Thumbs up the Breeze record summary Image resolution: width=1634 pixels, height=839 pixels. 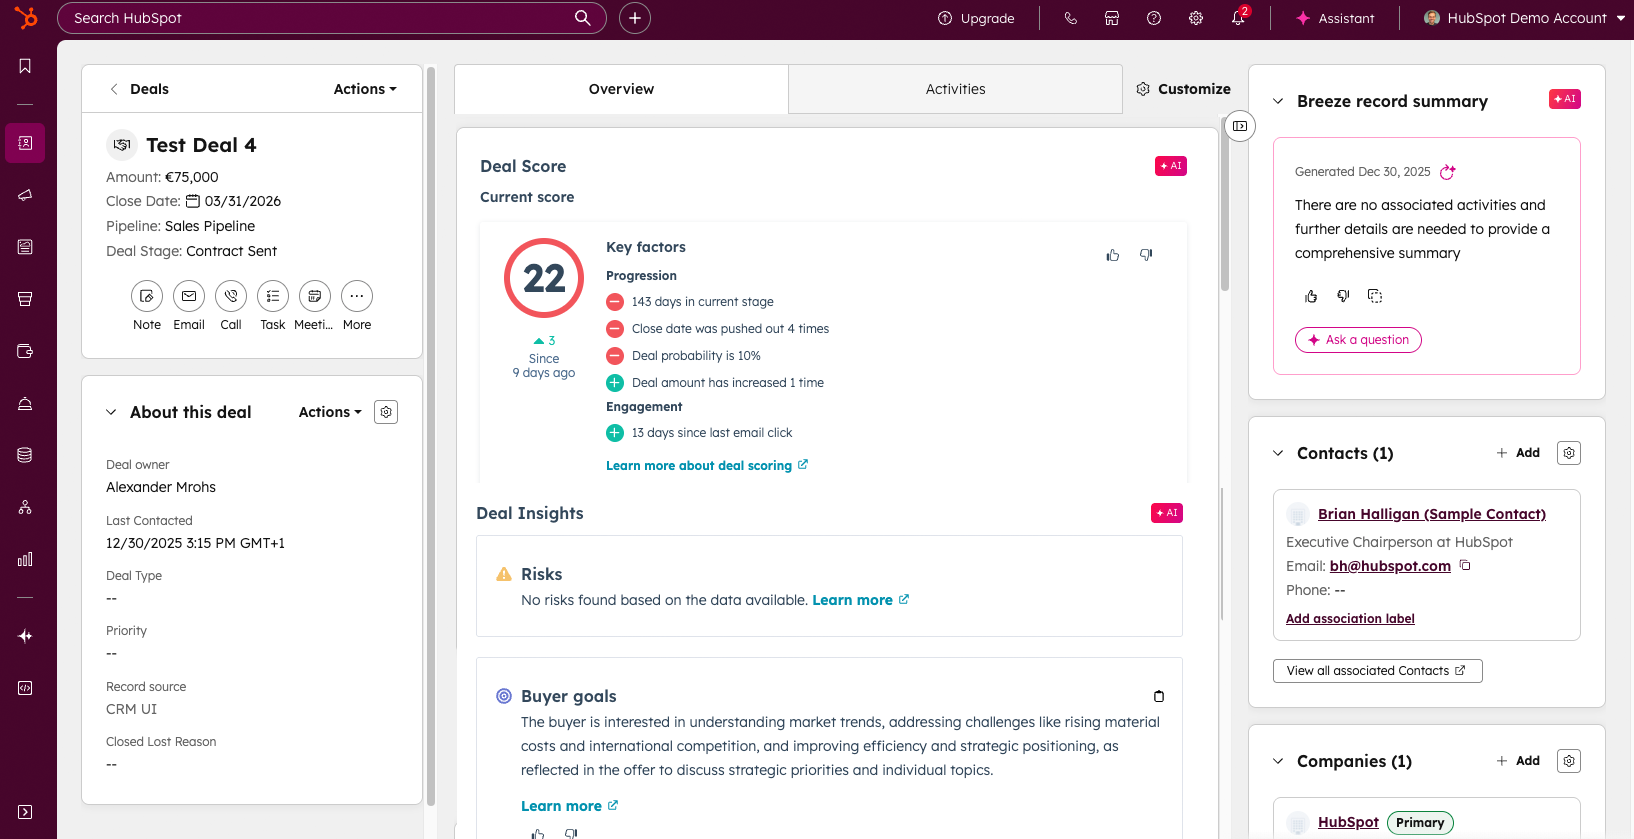[1311, 296]
